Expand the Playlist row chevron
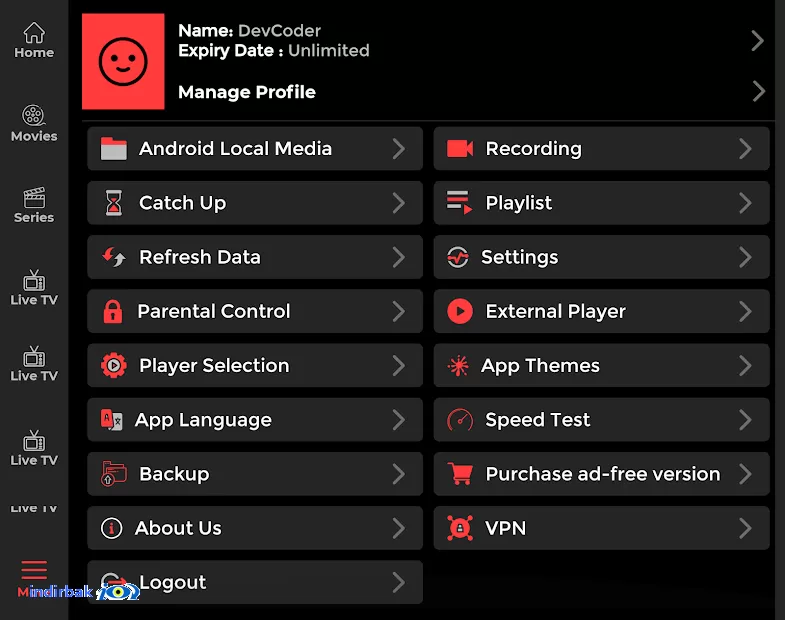The image size is (785, 620). 745,203
